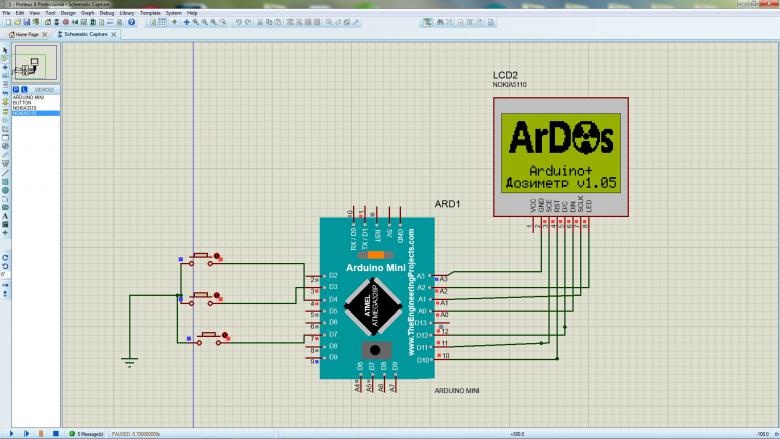Click the Pan/center plus icon in toolbar
The width and height of the screenshot is (780, 439).
(x=187, y=22)
